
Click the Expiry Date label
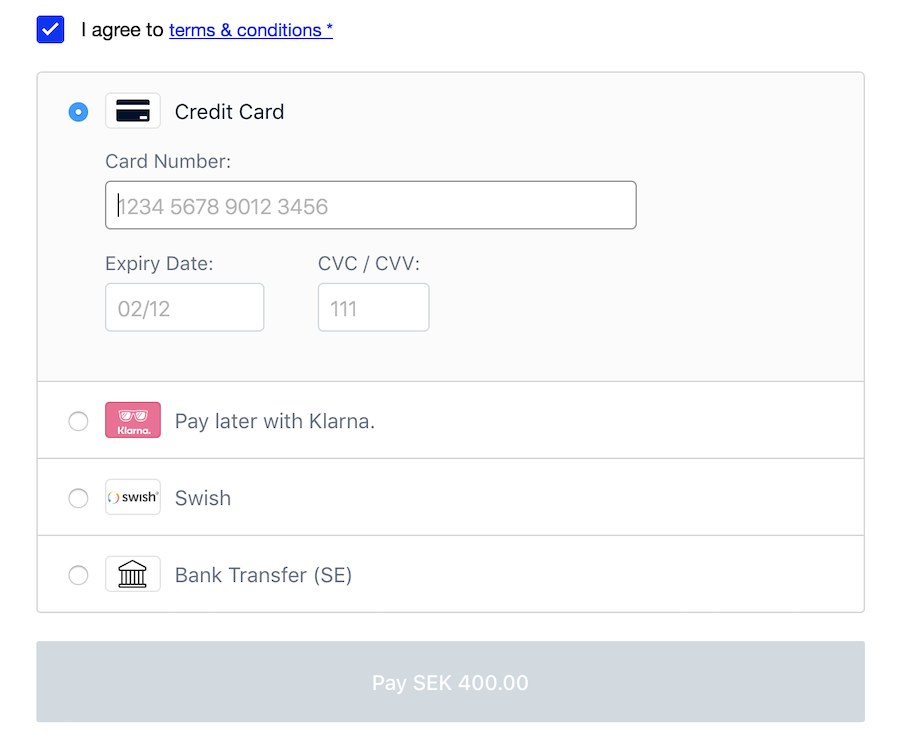pos(159,264)
